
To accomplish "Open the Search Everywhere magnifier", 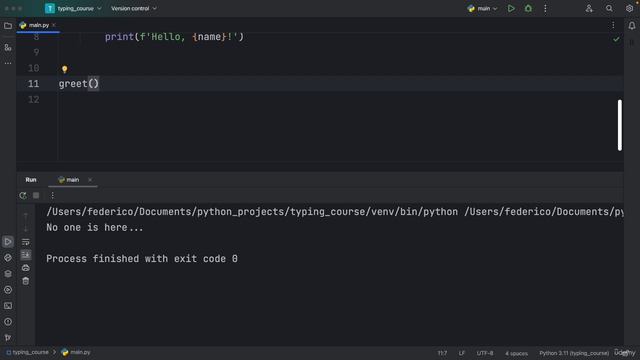I will click(x=609, y=9).
